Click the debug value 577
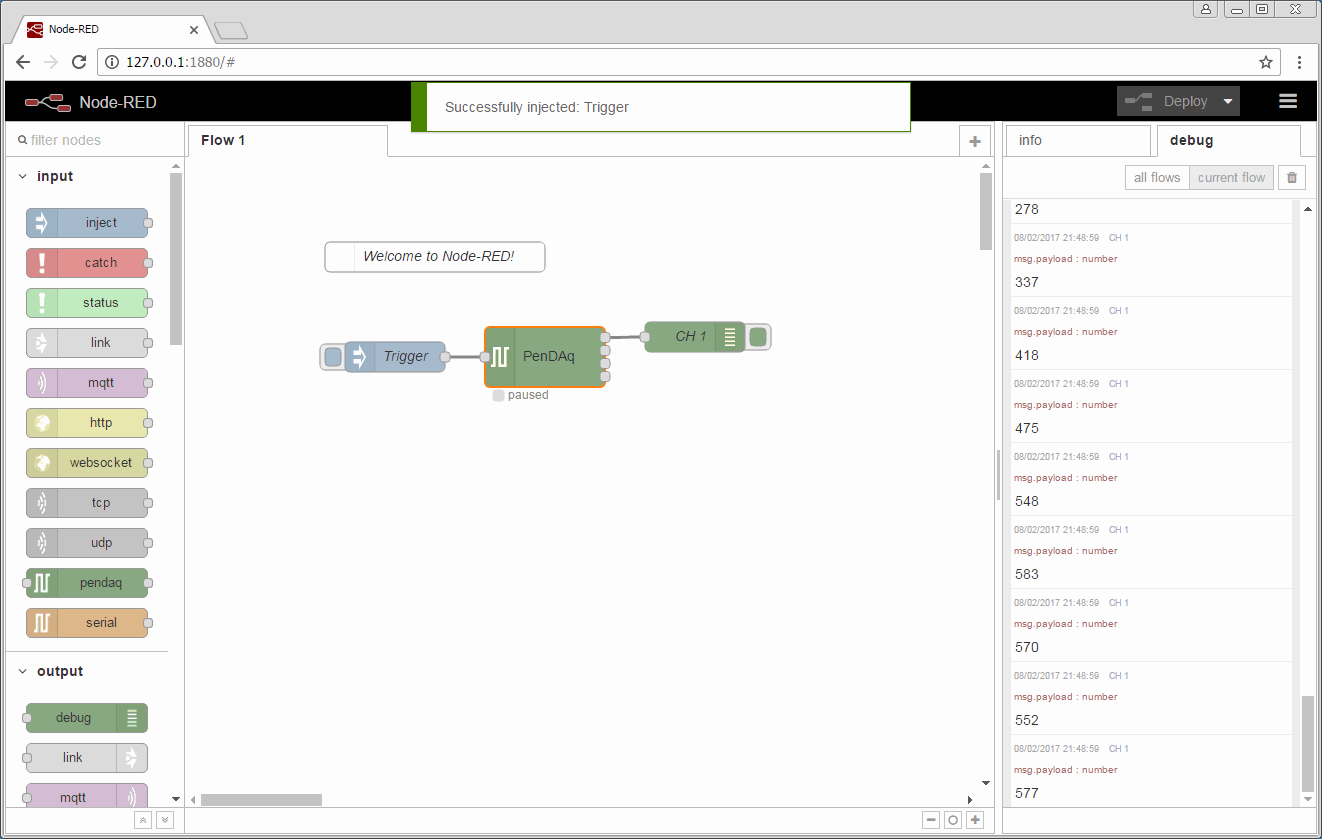 [1027, 794]
